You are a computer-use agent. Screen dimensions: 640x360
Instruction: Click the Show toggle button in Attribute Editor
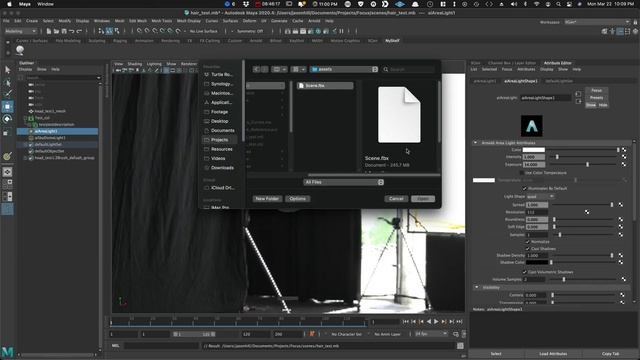point(591,105)
